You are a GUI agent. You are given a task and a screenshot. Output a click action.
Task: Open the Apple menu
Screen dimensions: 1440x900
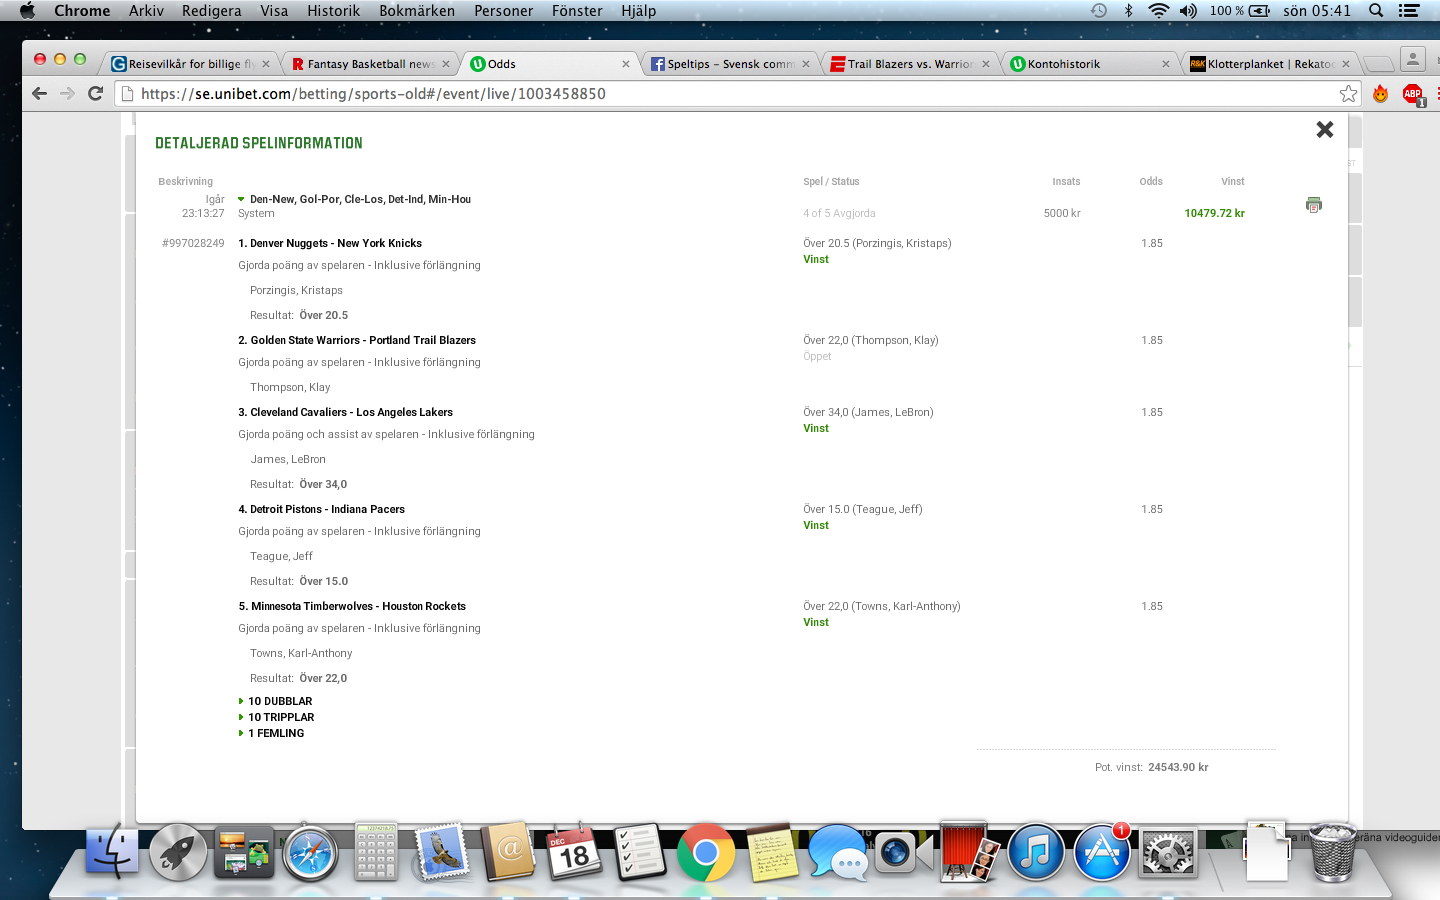pos(27,11)
